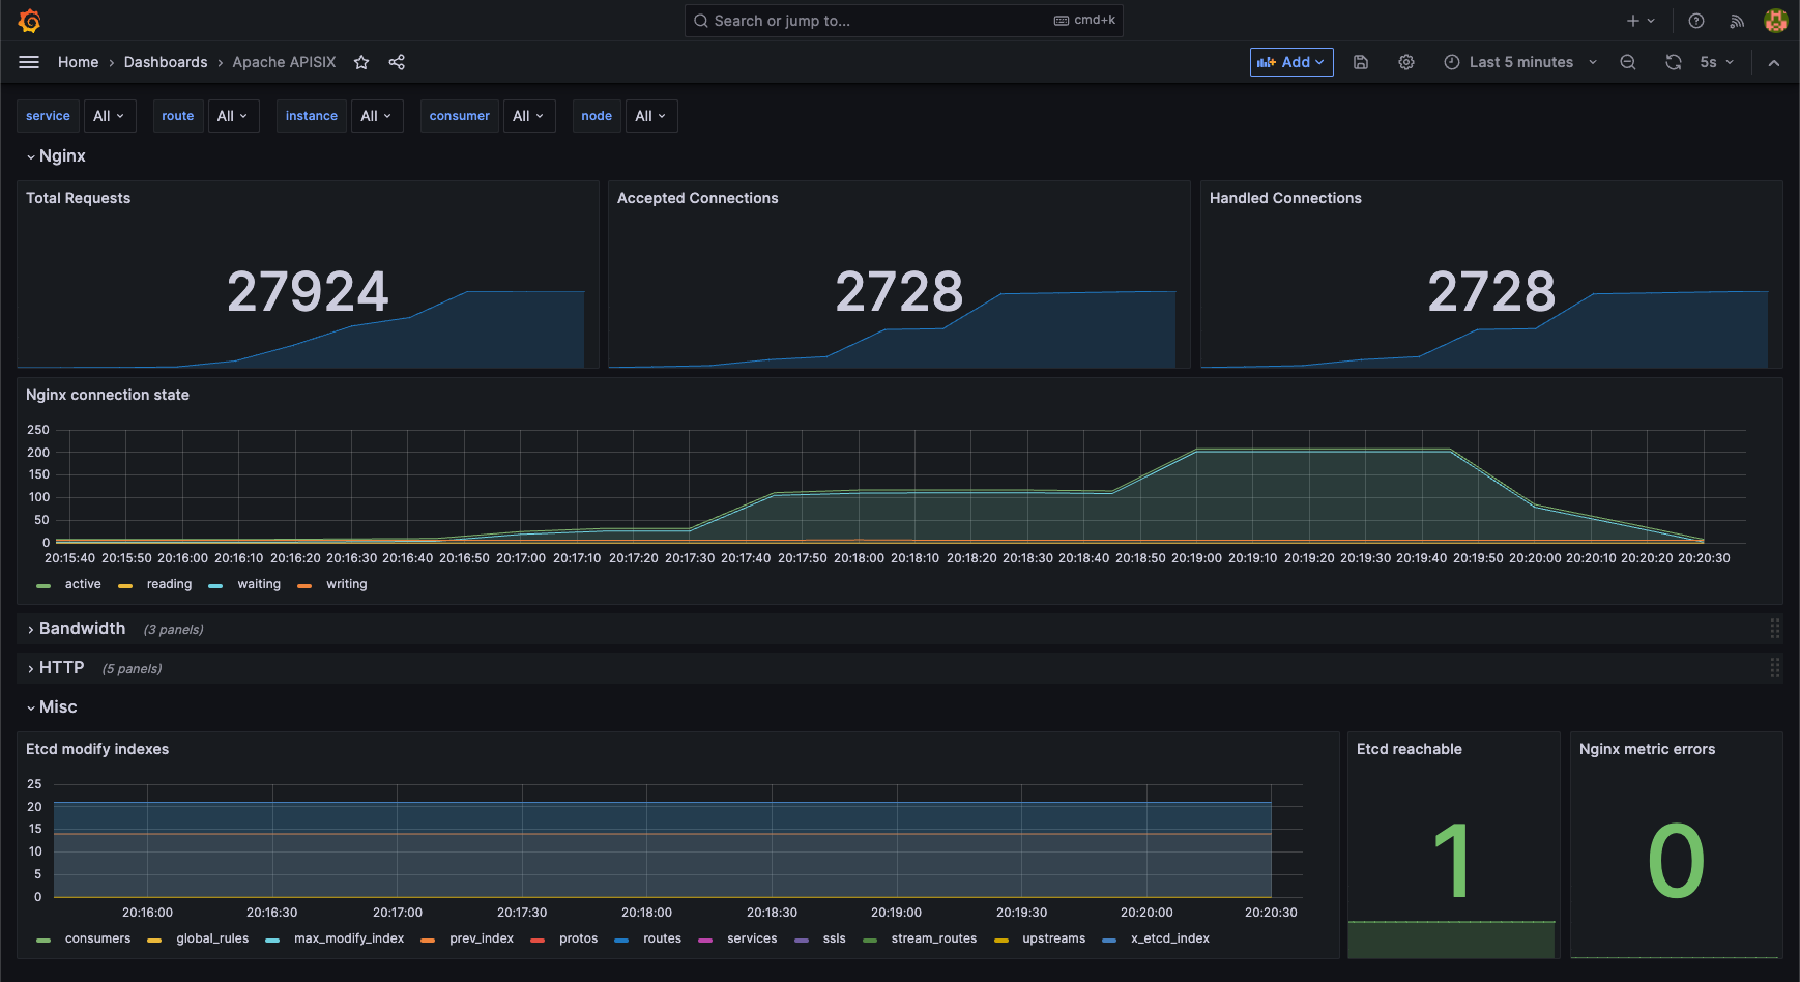Open the user profile avatar

[1776, 20]
